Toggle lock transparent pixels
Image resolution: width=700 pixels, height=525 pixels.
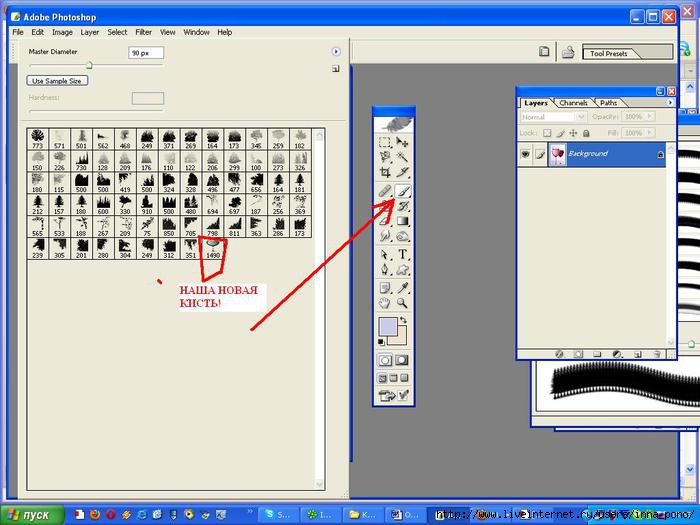(x=547, y=133)
